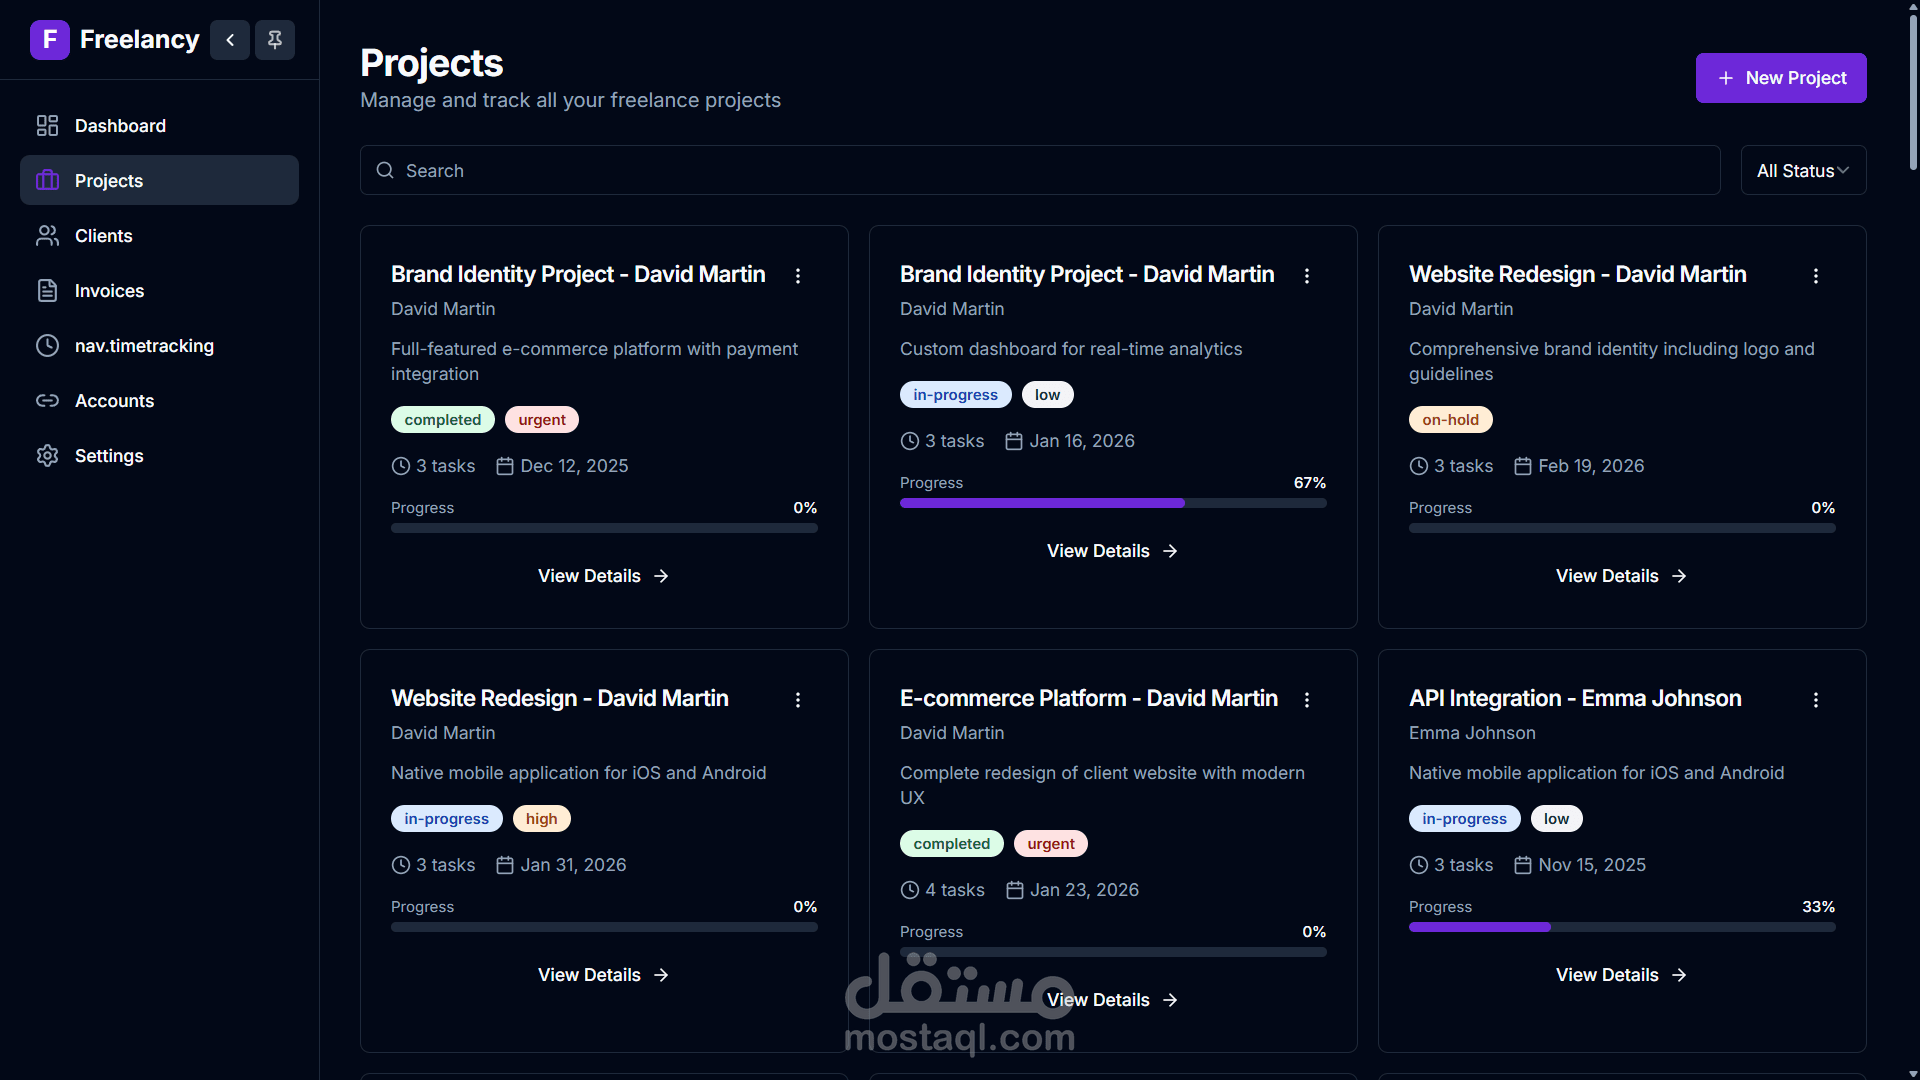Open the options menu on the API Integration card

(1815, 700)
